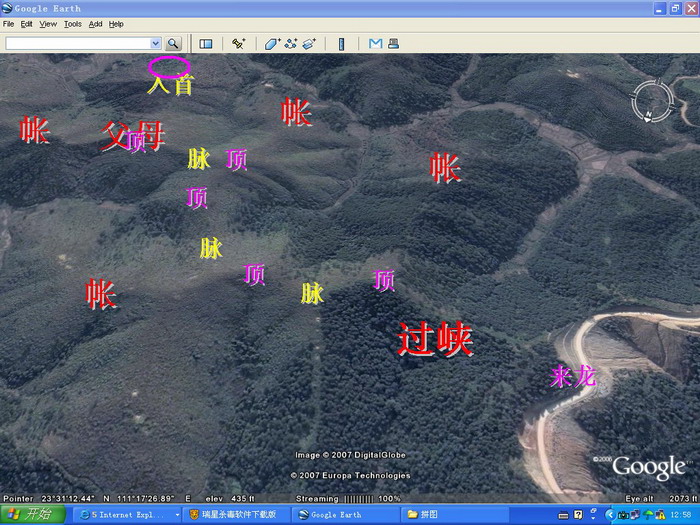
Task: Click the Print icon in toolbar
Action: [393, 44]
